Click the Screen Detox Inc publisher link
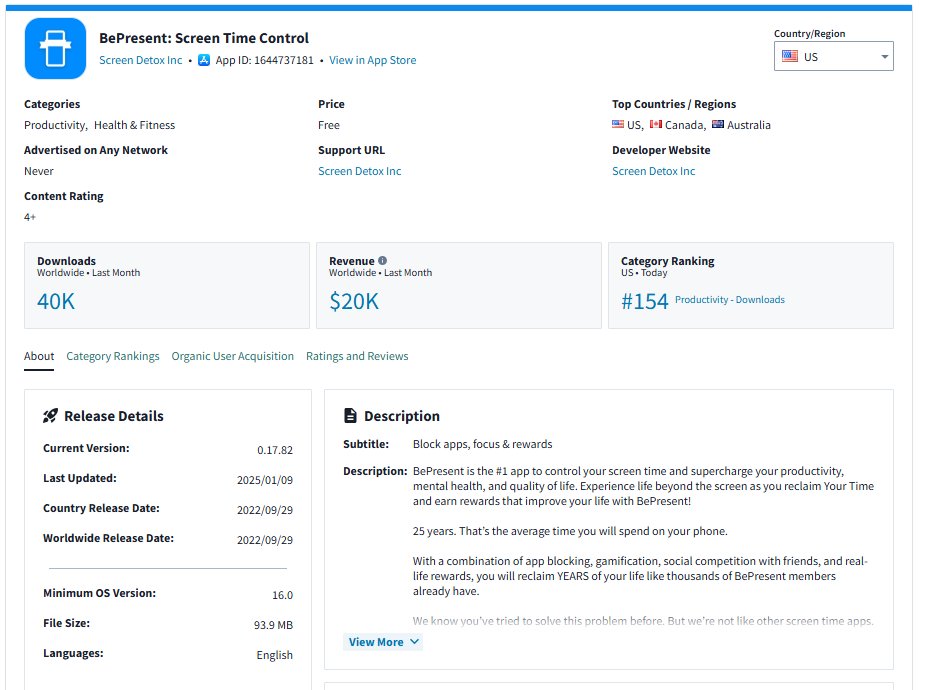Image resolution: width=925 pixels, height=690 pixels. pyautogui.click(x=141, y=60)
